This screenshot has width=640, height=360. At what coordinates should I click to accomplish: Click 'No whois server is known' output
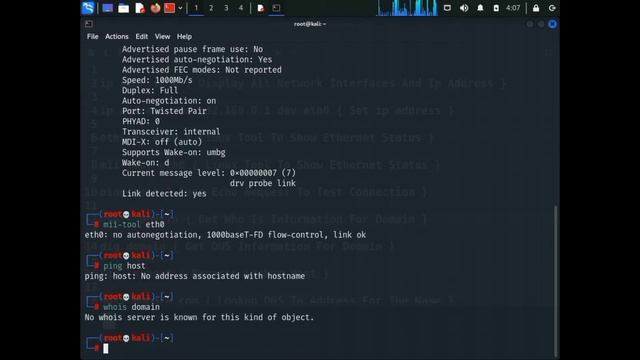pos(200,317)
